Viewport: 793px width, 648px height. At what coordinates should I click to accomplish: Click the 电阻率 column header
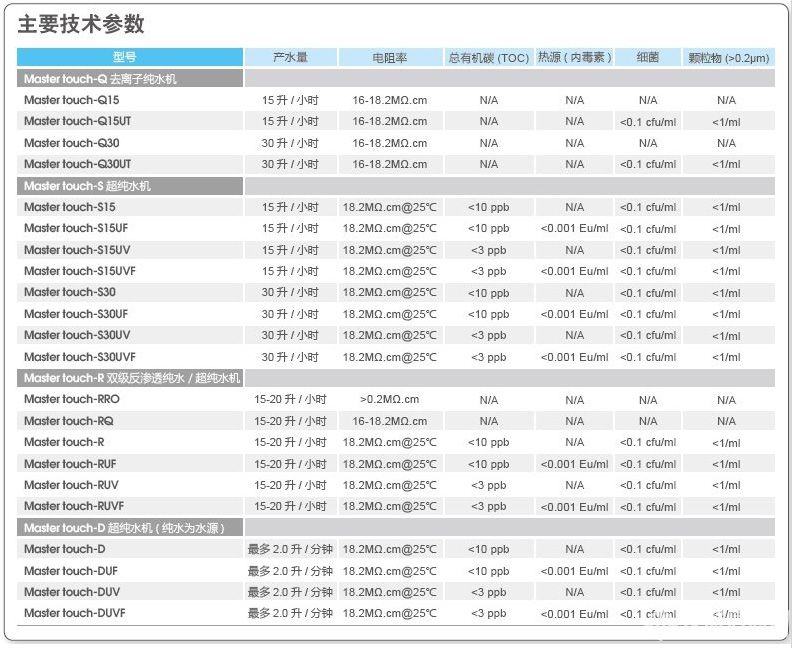coord(389,58)
